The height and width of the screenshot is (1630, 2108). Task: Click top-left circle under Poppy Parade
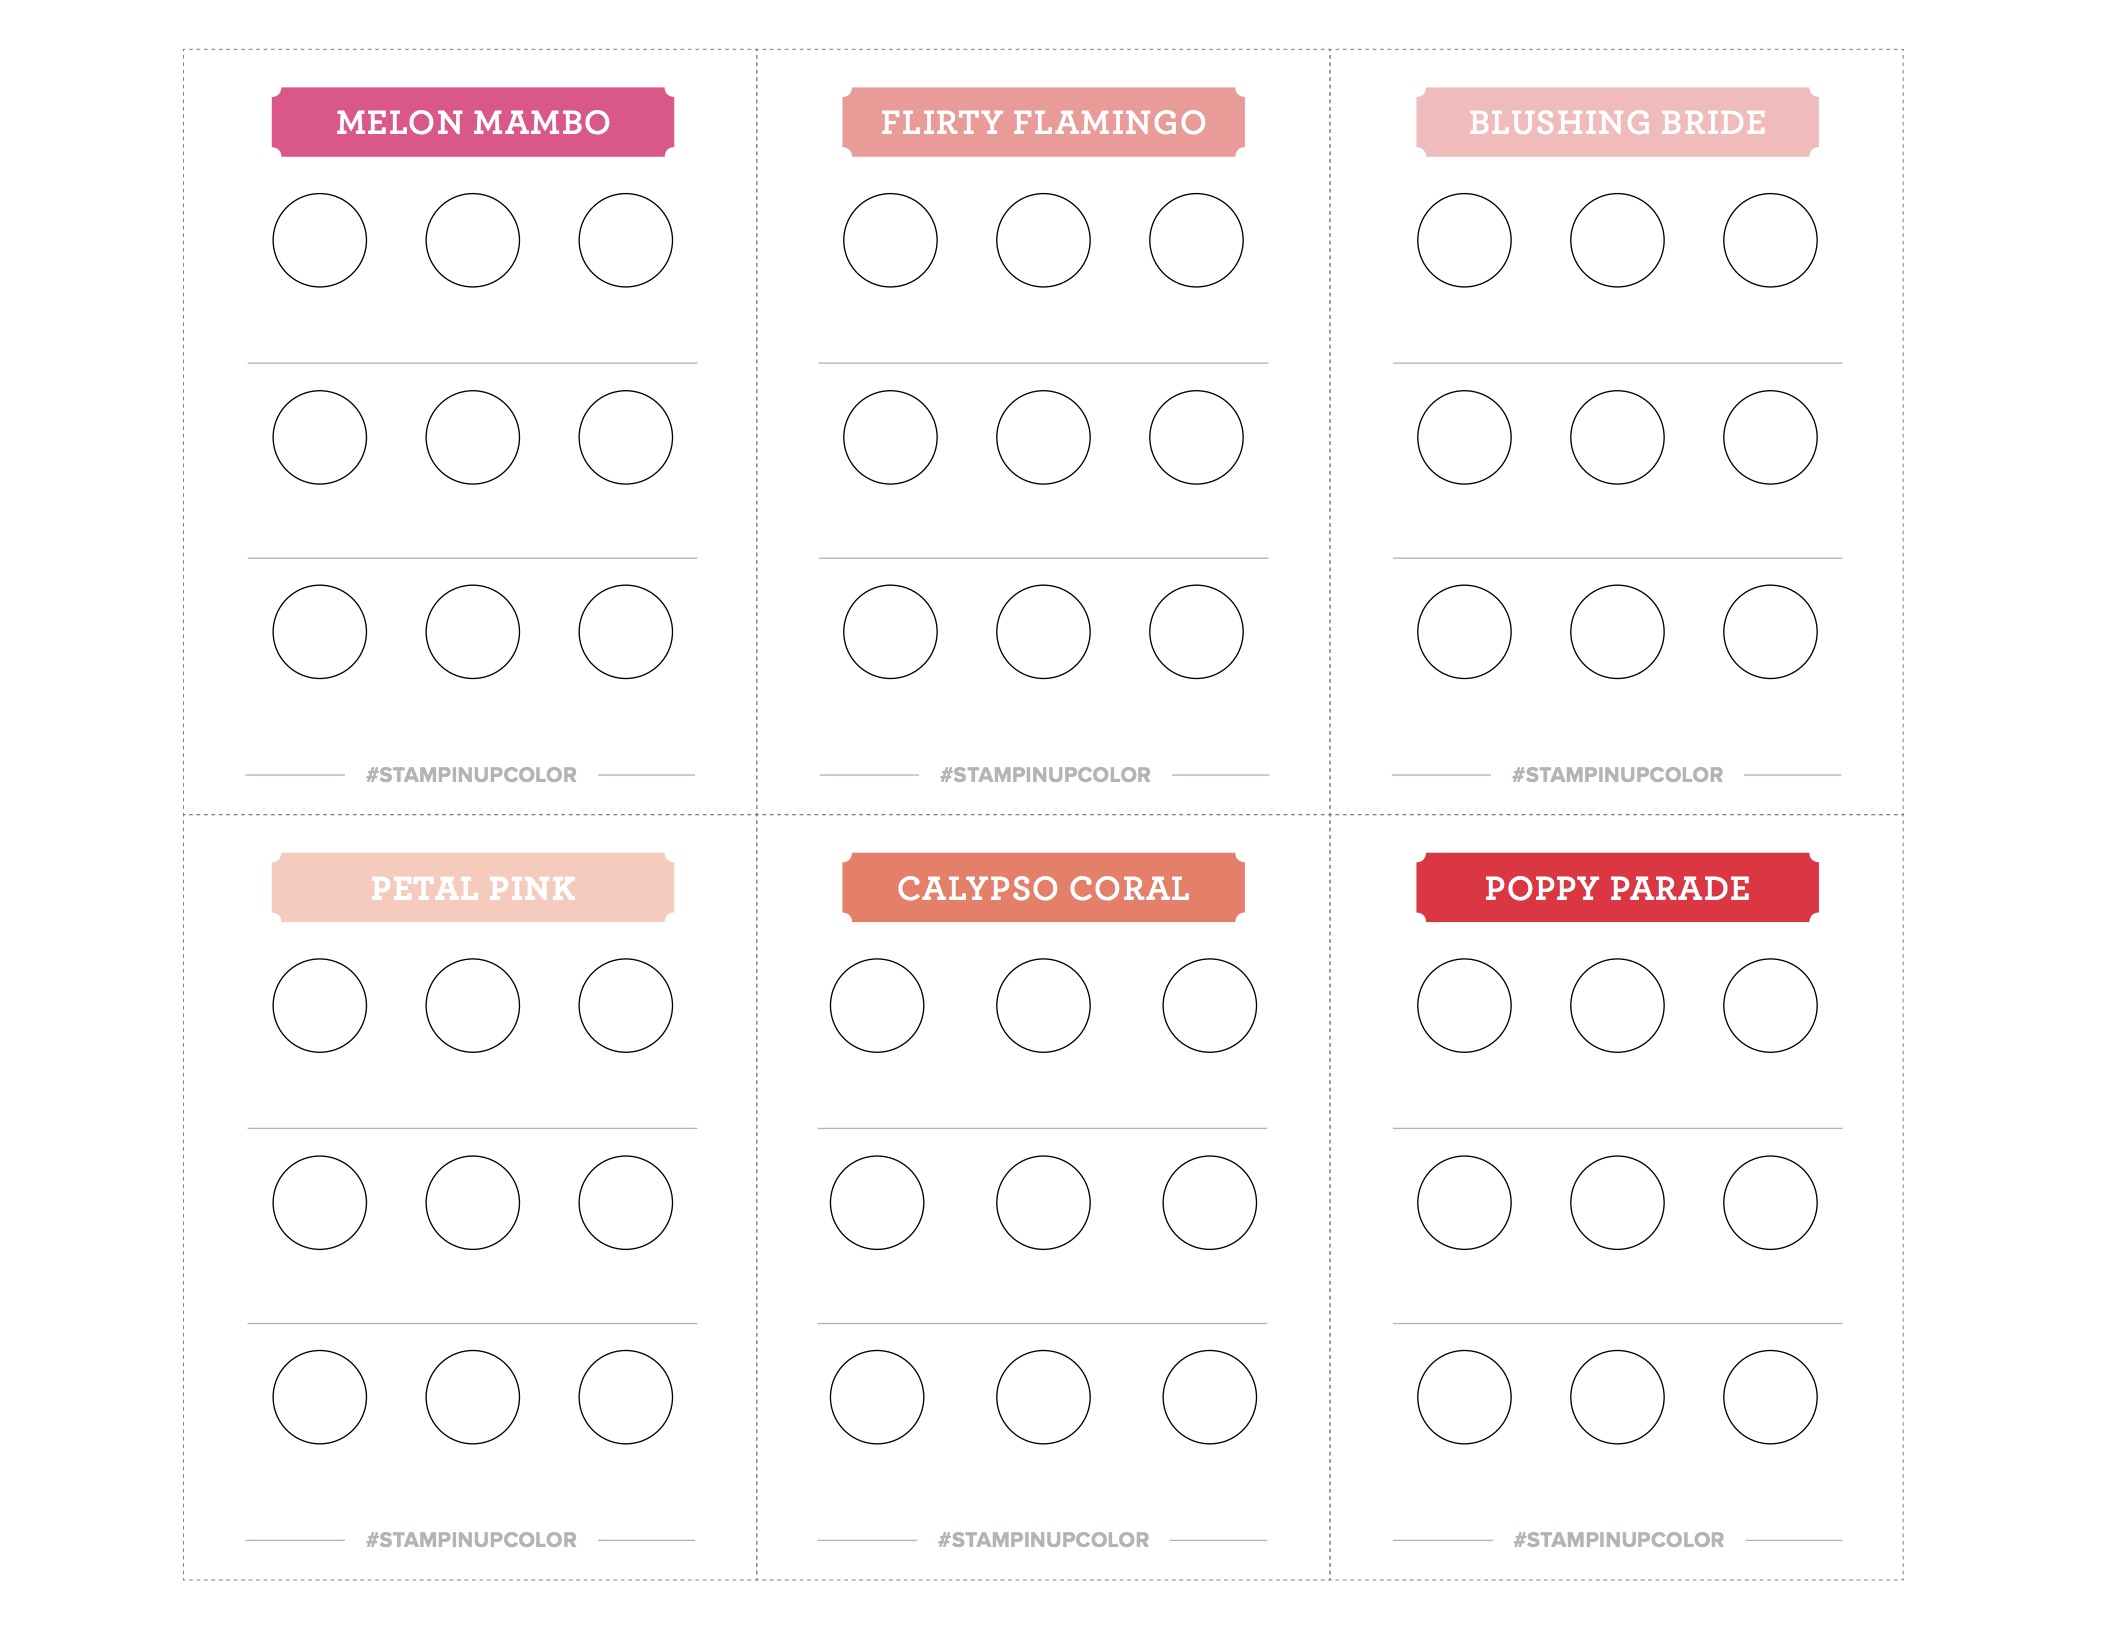(x=1464, y=1005)
